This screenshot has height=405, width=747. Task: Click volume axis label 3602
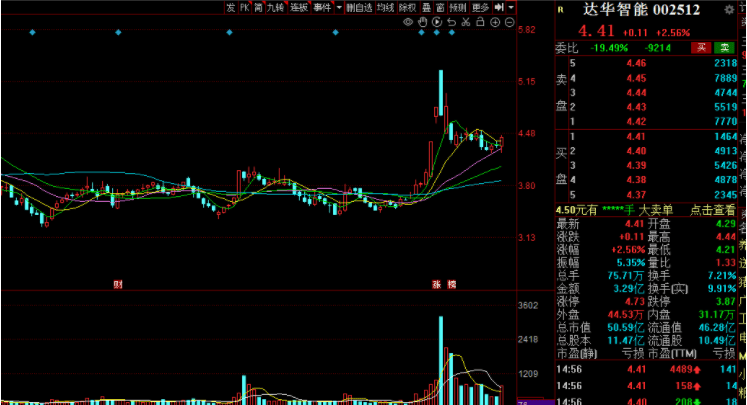pyautogui.click(x=528, y=305)
